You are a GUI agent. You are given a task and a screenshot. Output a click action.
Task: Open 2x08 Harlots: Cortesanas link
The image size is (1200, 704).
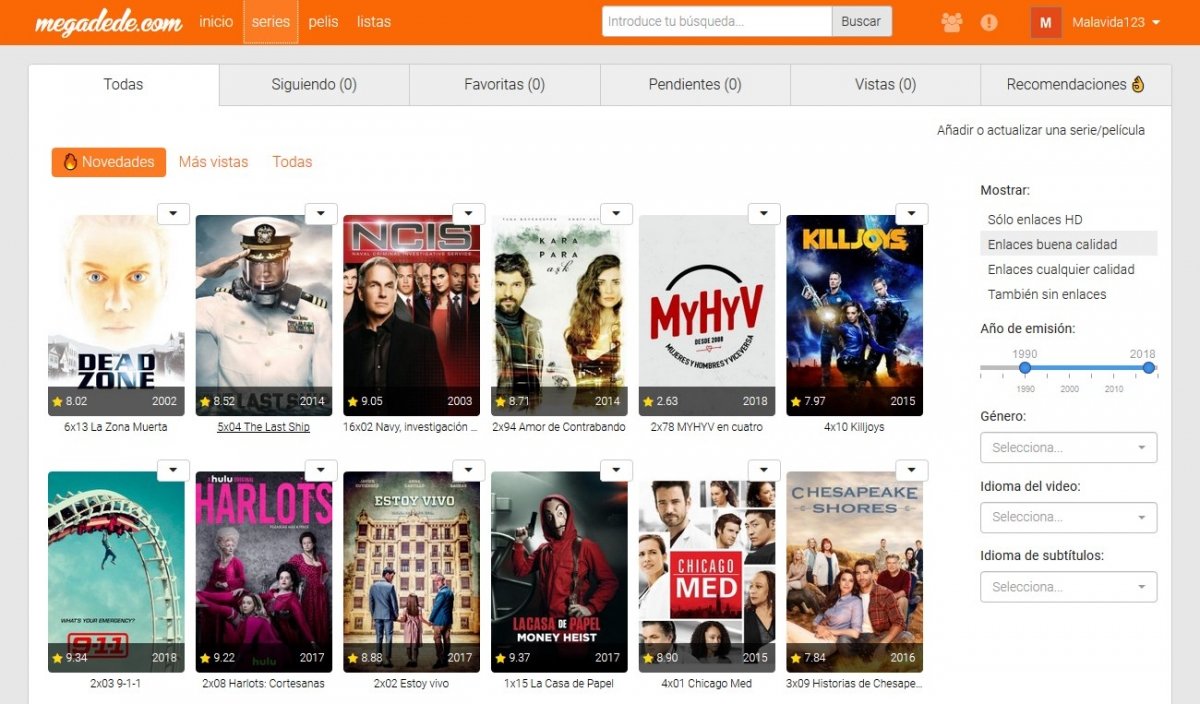(263, 684)
